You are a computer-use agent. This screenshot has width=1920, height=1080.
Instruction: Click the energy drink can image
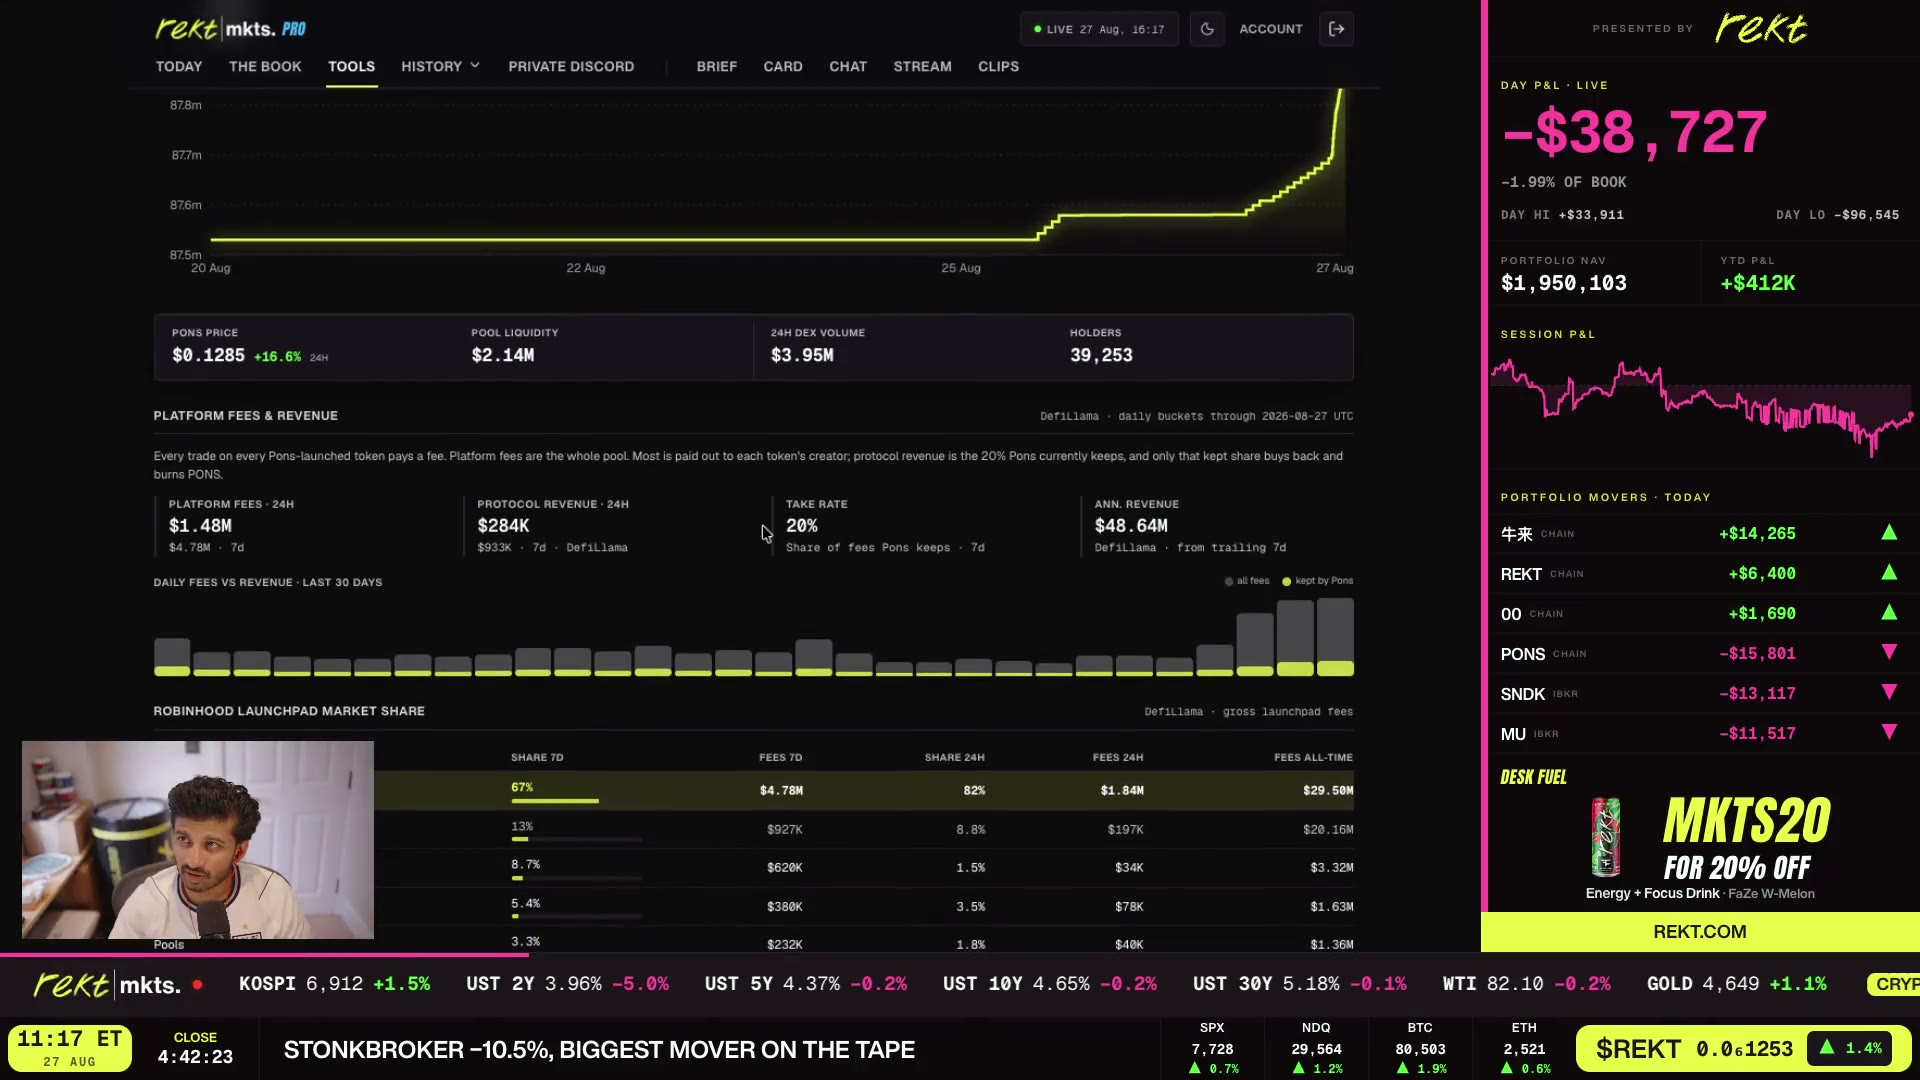click(x=1606, y=837)
